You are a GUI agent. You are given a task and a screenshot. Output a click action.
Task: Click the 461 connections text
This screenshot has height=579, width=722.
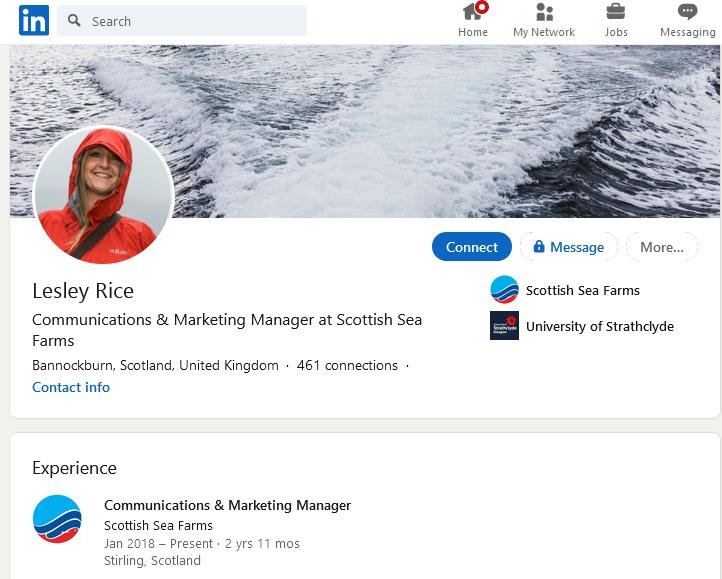point(347,365)
